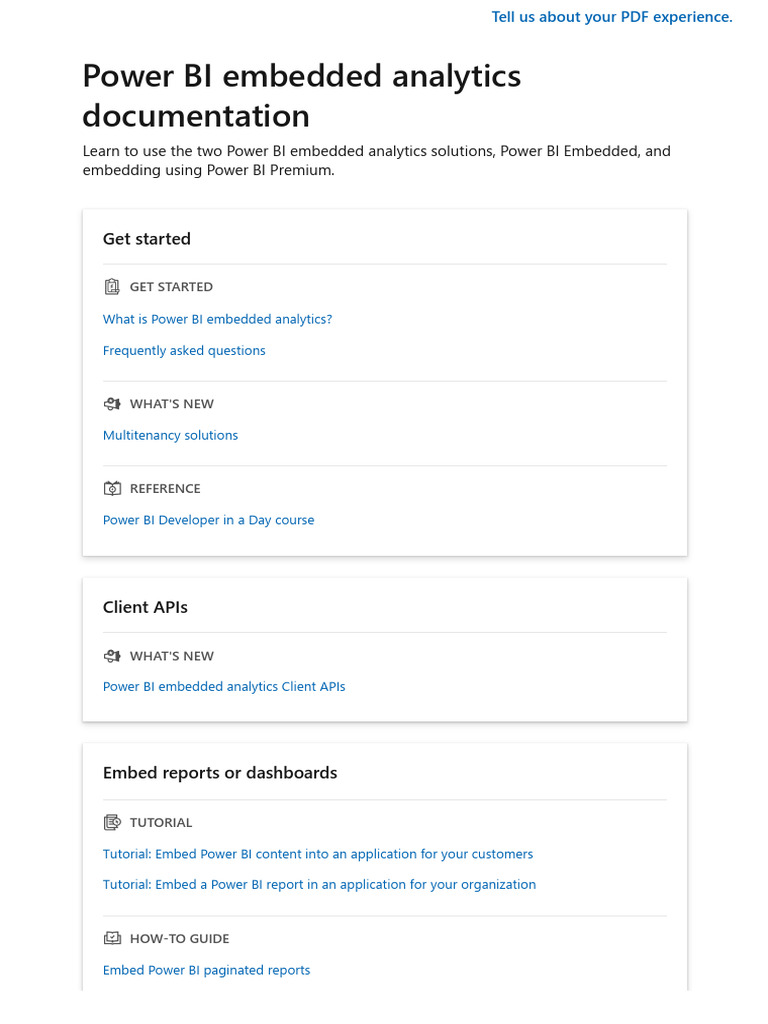Click 'Embed reports or dashboards' card heading
The width and height of the screenshot is (768, 1024).
point(220,773)
